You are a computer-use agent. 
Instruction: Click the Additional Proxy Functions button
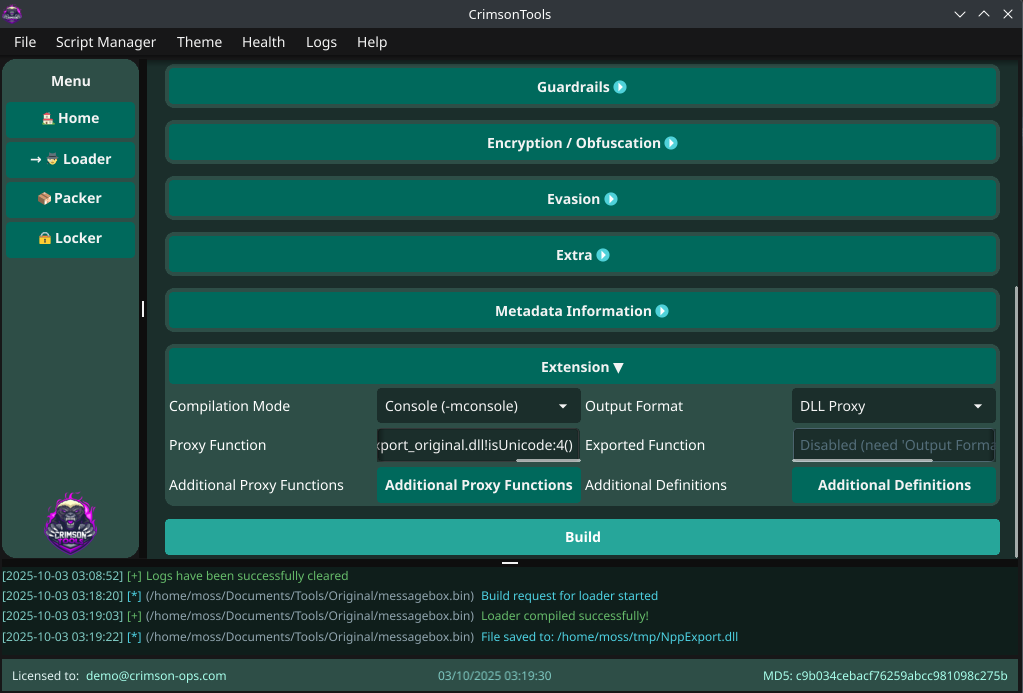tap(478, 485)
